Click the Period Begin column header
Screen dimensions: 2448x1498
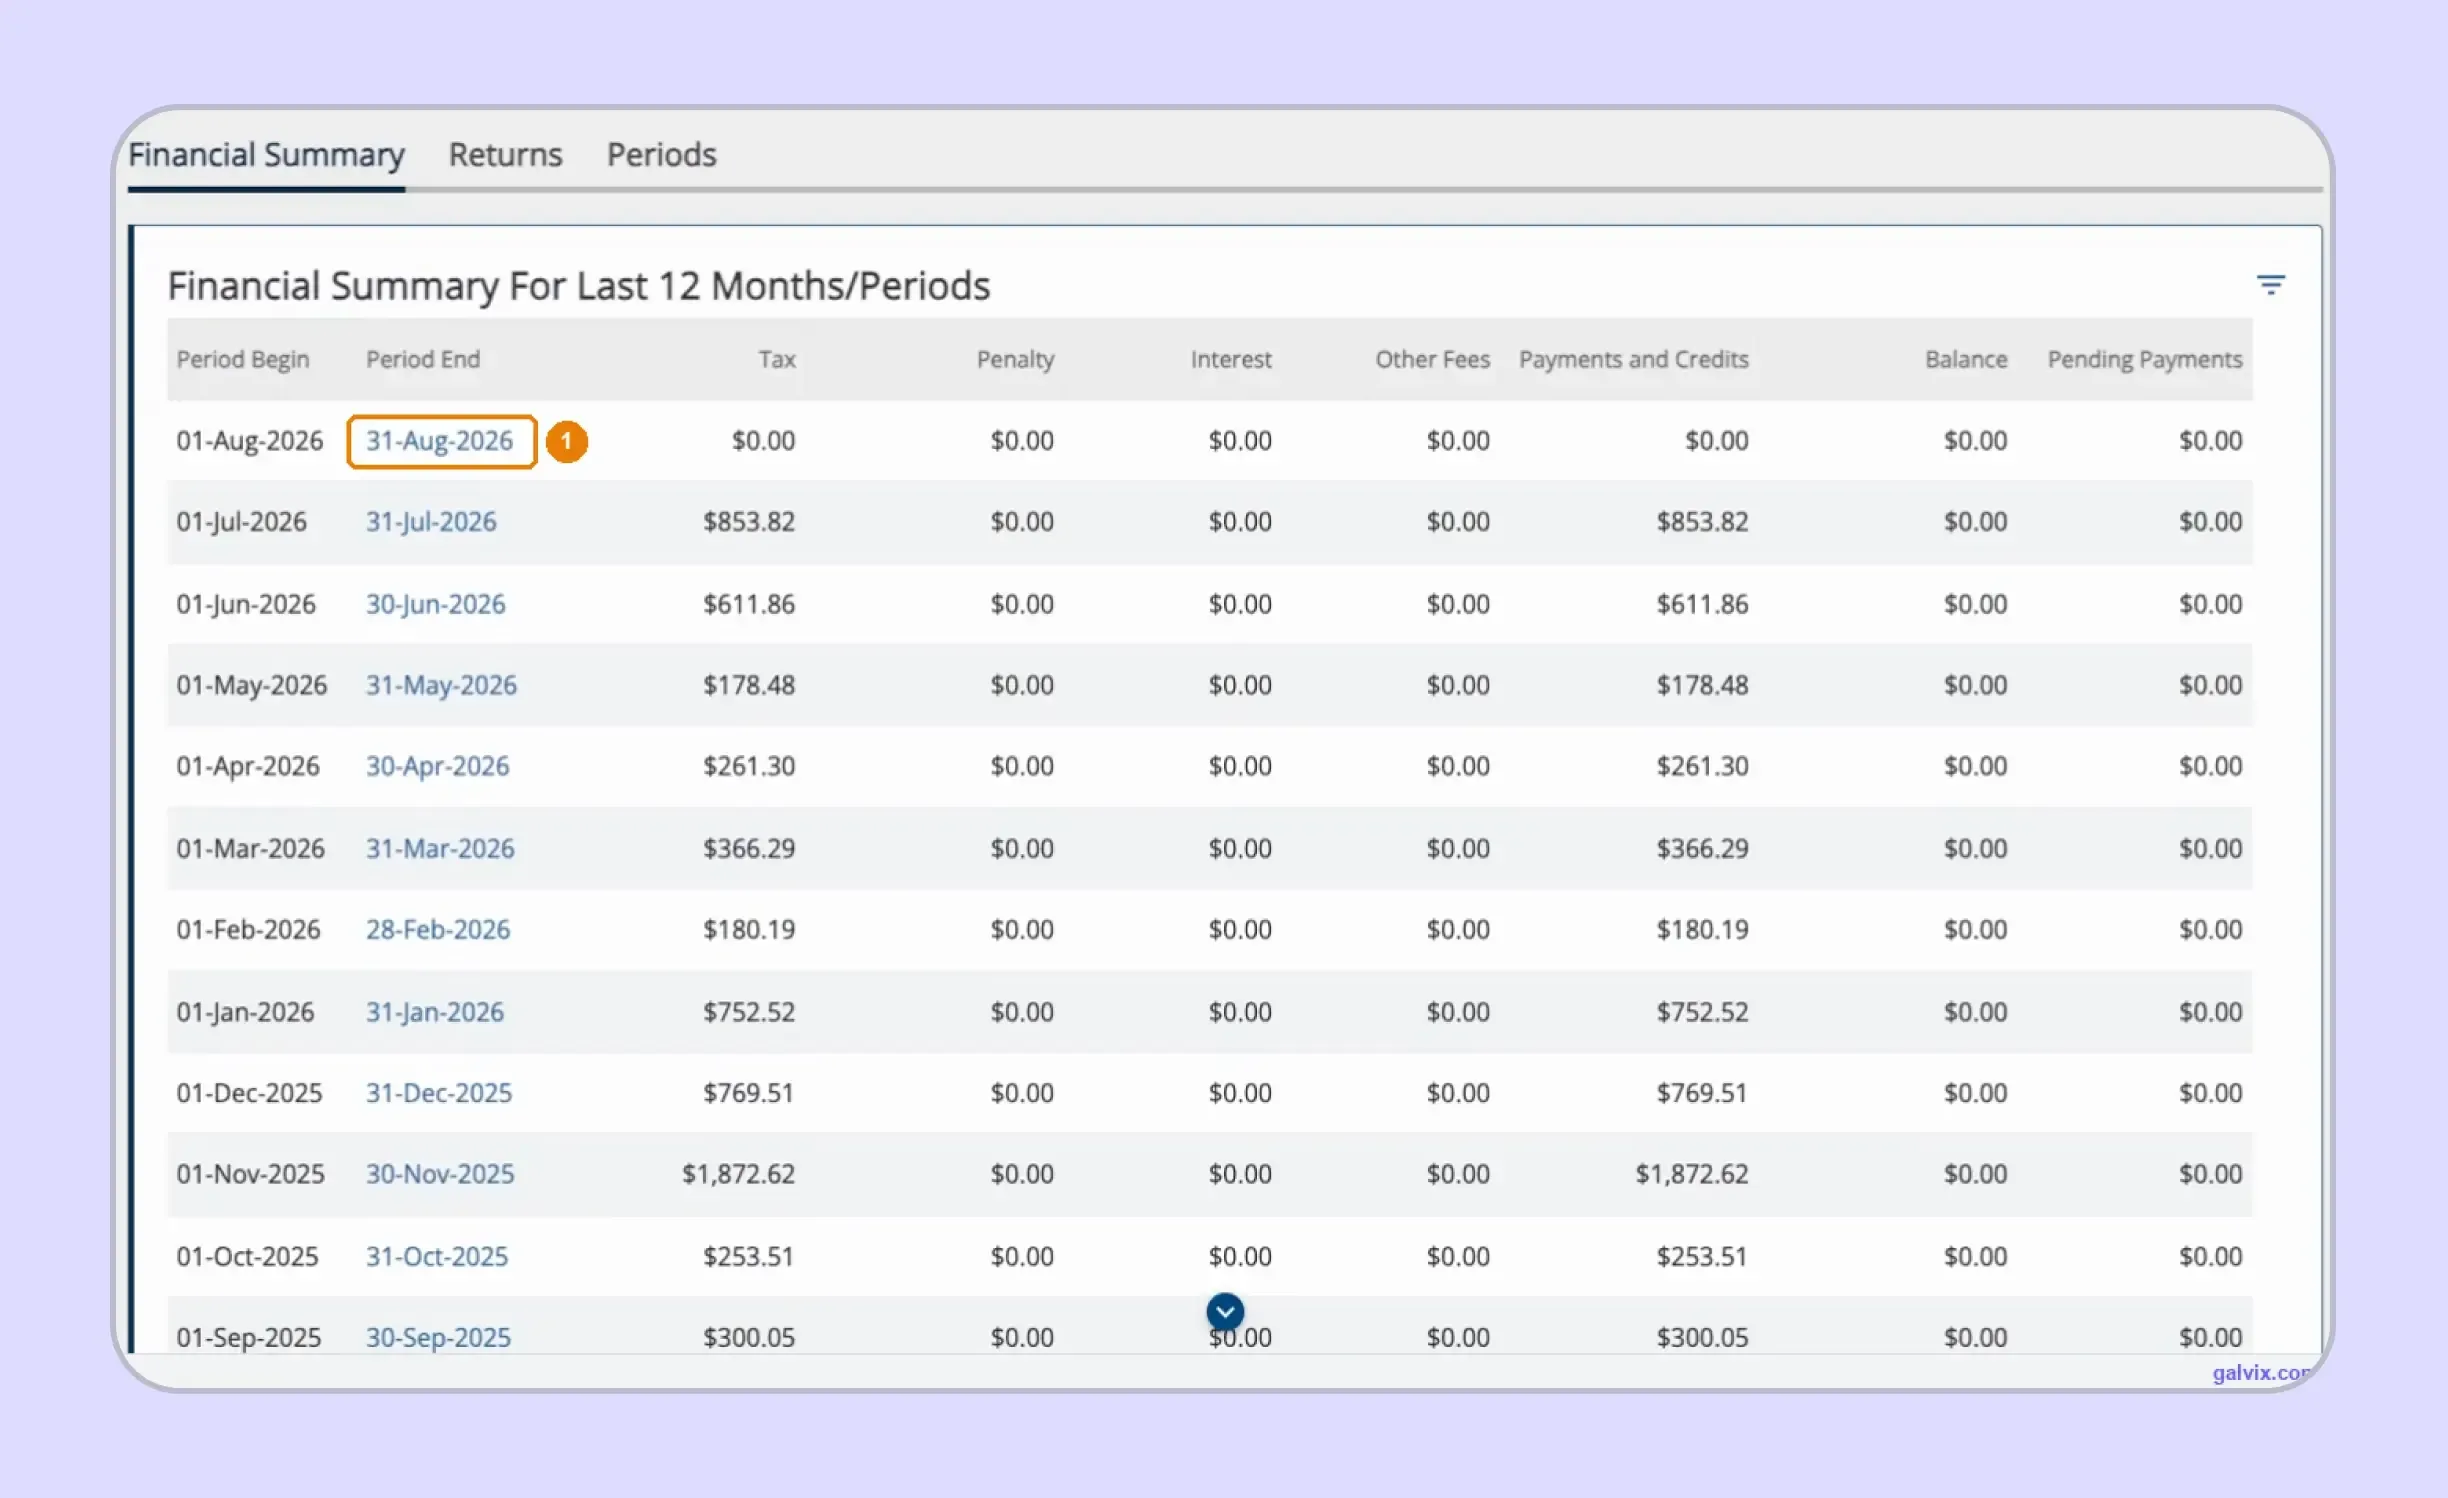243,359
